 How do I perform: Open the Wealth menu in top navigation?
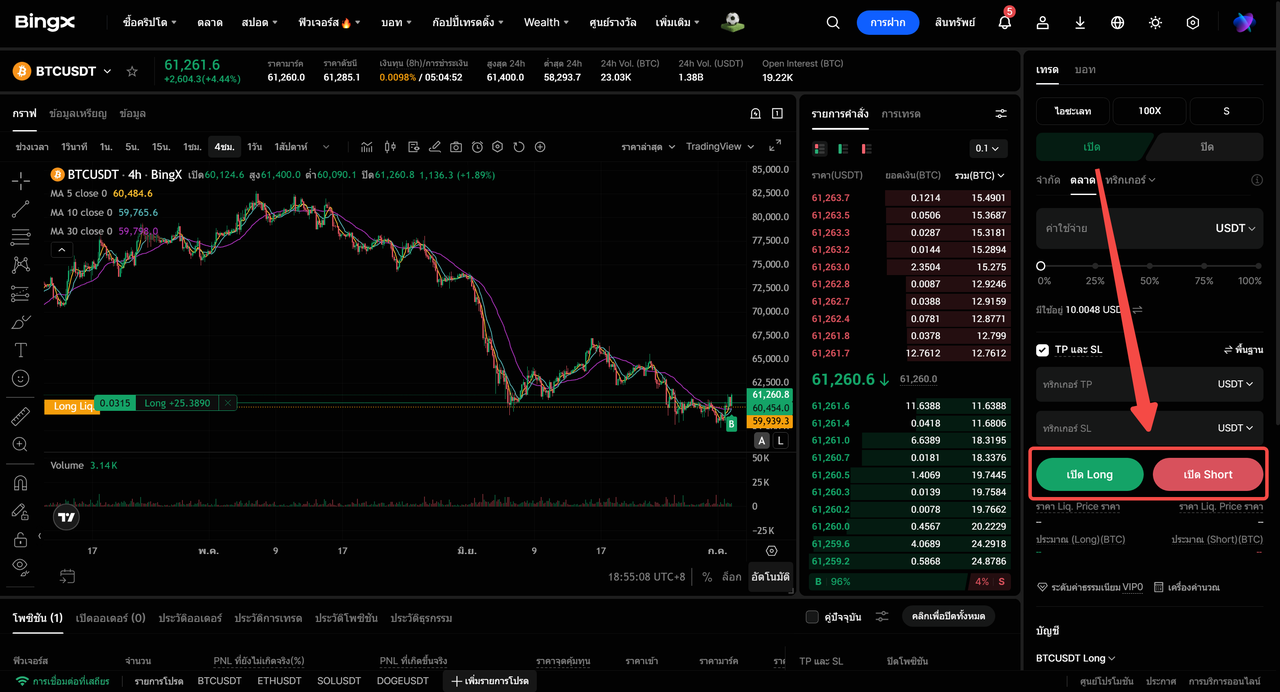(x=546, y=22)
